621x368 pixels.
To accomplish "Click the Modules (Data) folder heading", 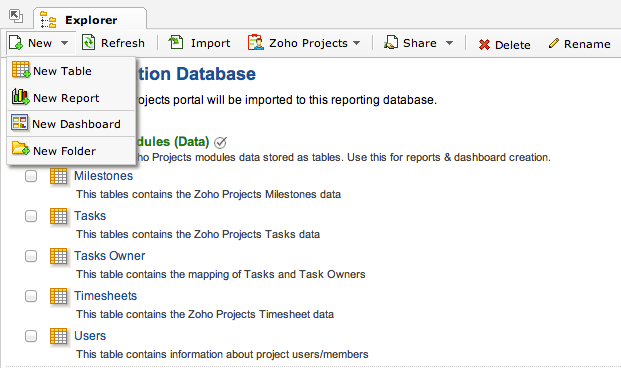I will [173, 141].
